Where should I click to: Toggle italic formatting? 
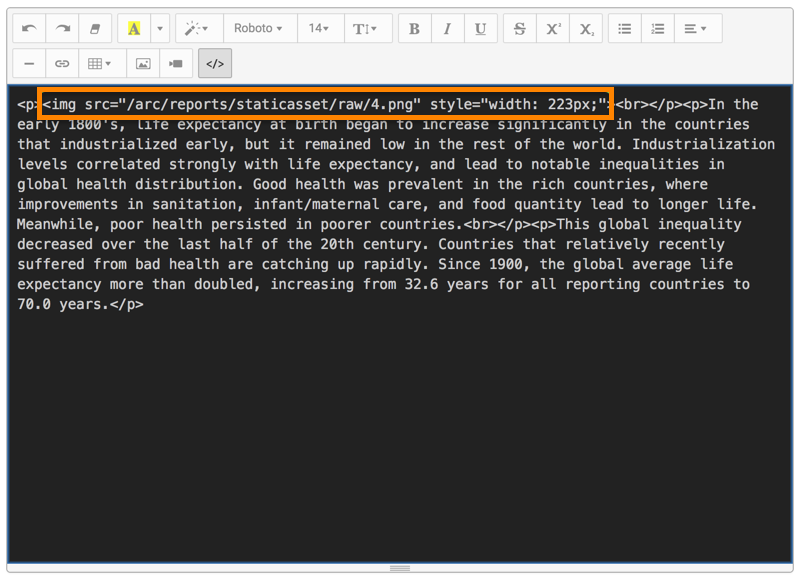(x=447, y=29)
